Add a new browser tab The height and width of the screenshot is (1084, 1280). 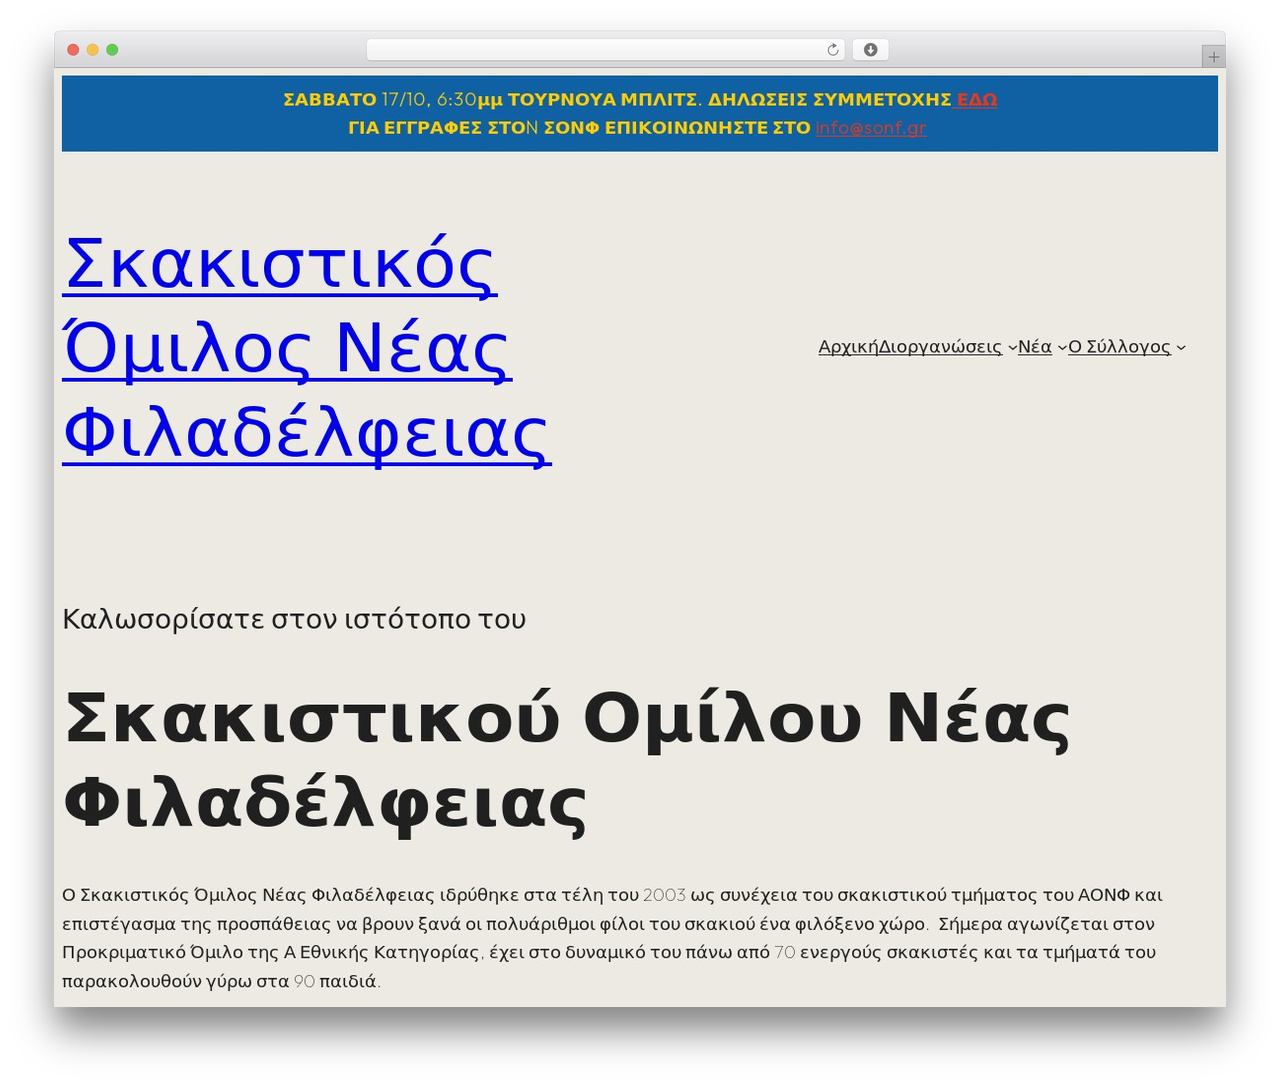click(x=1213, y=57)
